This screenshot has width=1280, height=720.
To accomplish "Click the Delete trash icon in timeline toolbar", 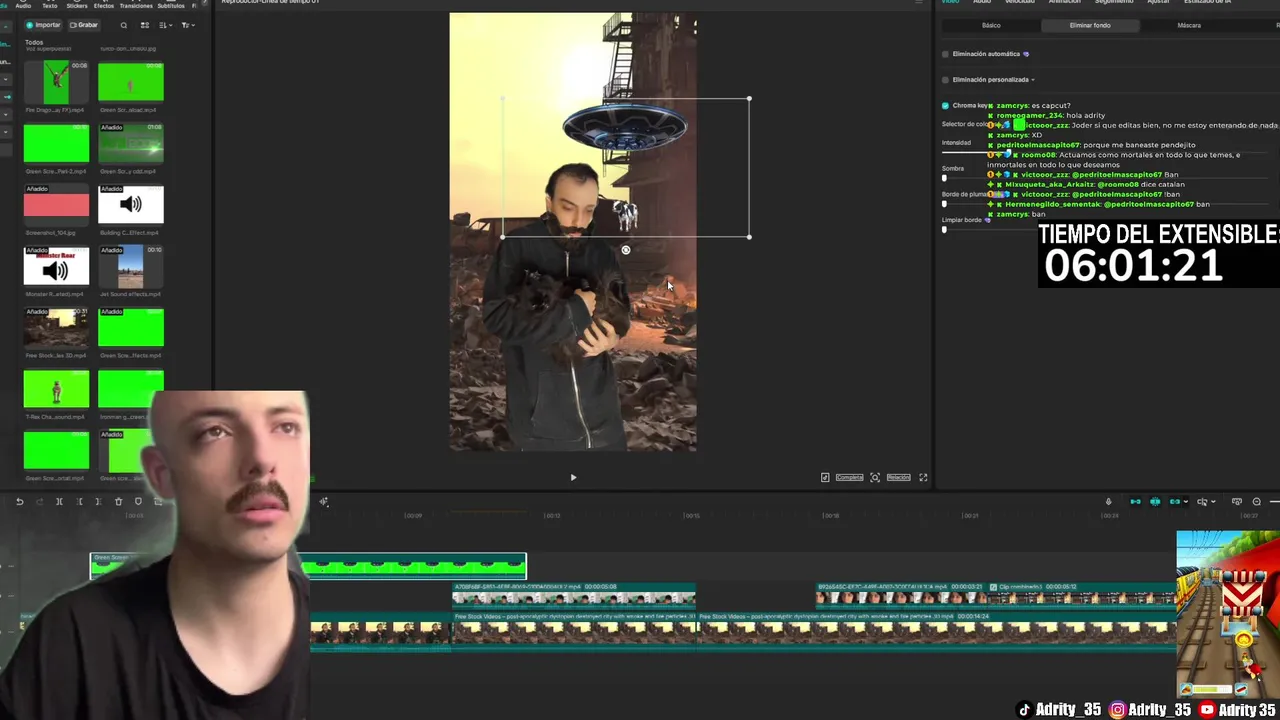I will tap(118, 502).
